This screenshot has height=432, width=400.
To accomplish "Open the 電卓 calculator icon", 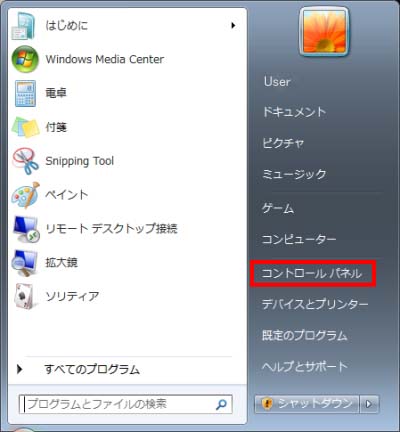I will click(25, 93).
